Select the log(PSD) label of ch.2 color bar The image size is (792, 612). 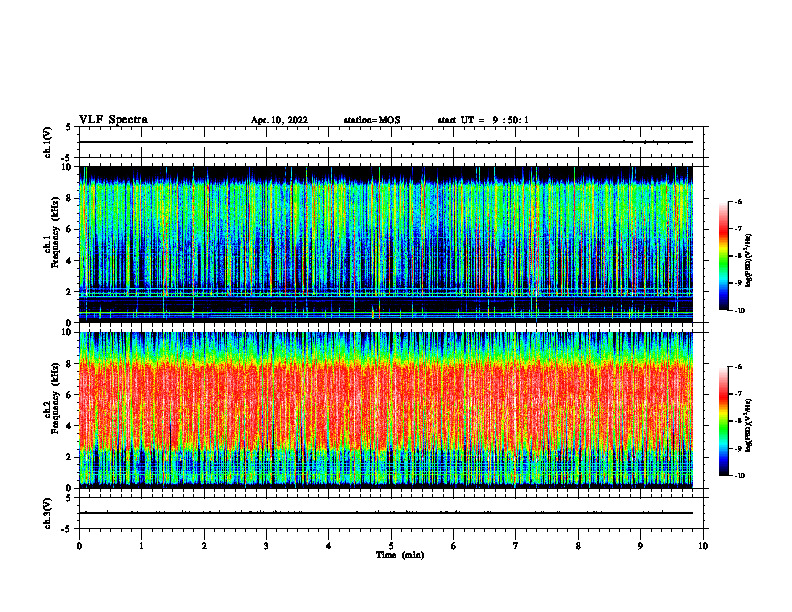point(748,426)
